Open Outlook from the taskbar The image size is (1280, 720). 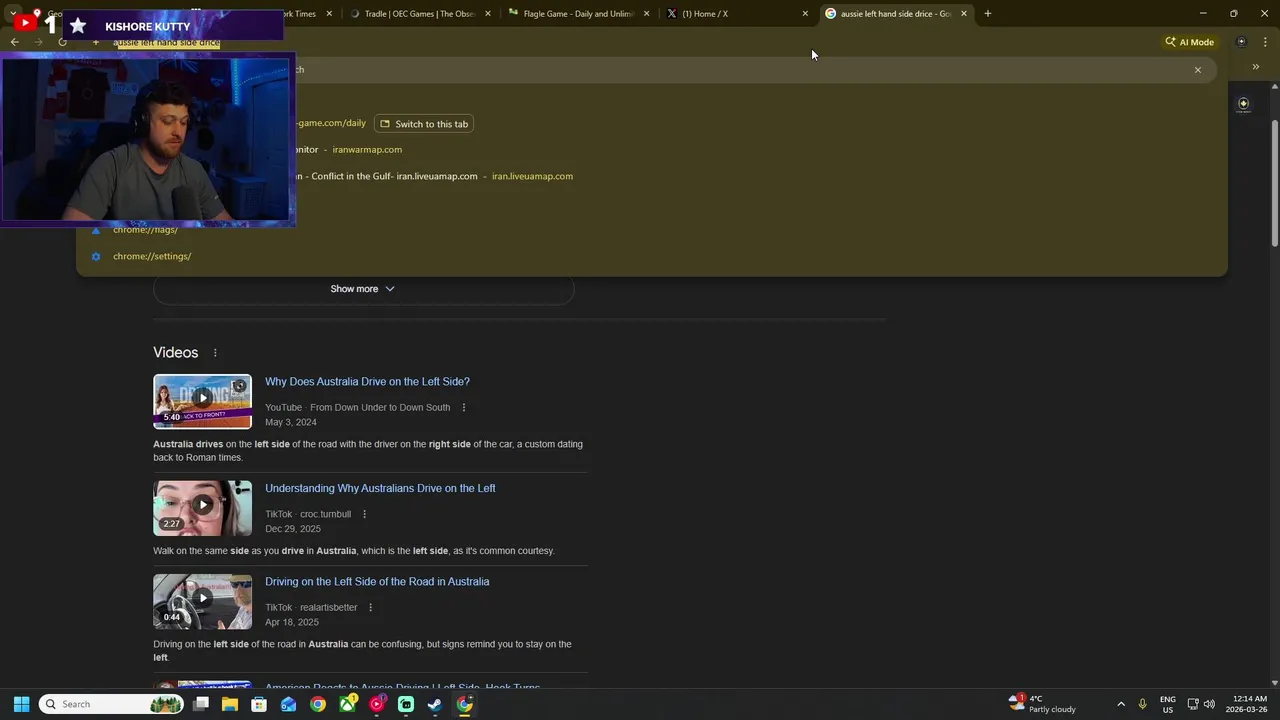(288, 704)
